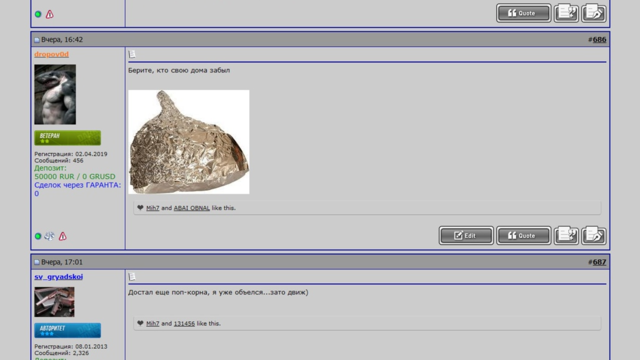Click the multi-quote icon in post #686
640x360 pixels.
[x=566, y=236]
